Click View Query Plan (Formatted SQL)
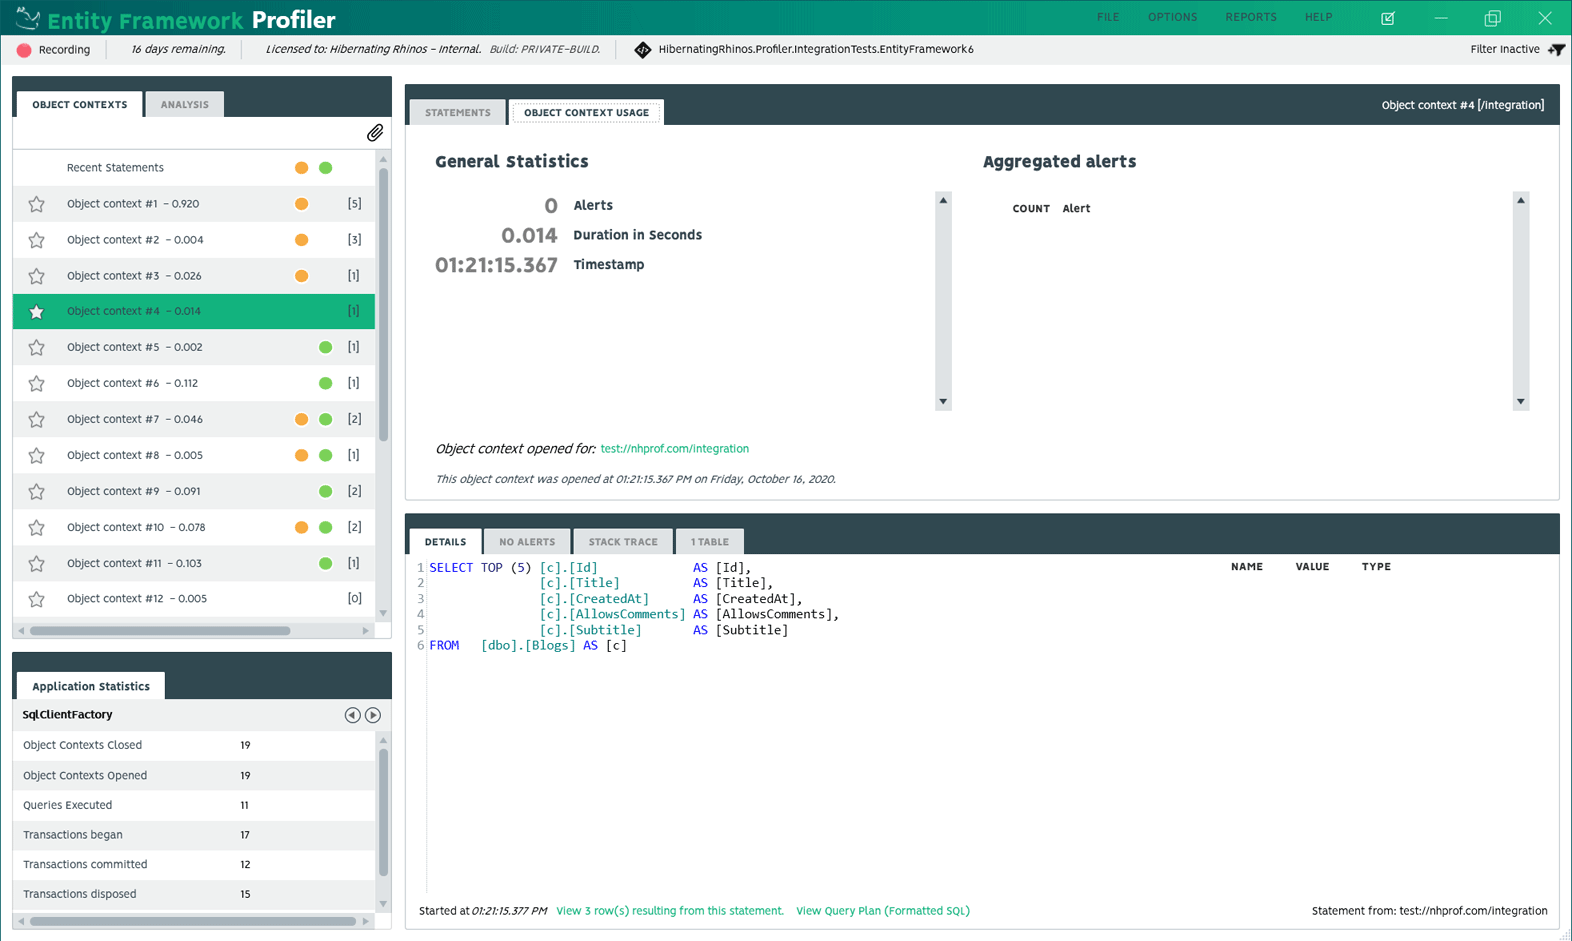The width and height of the screenshot is (1572, 941). click(883, 911)
